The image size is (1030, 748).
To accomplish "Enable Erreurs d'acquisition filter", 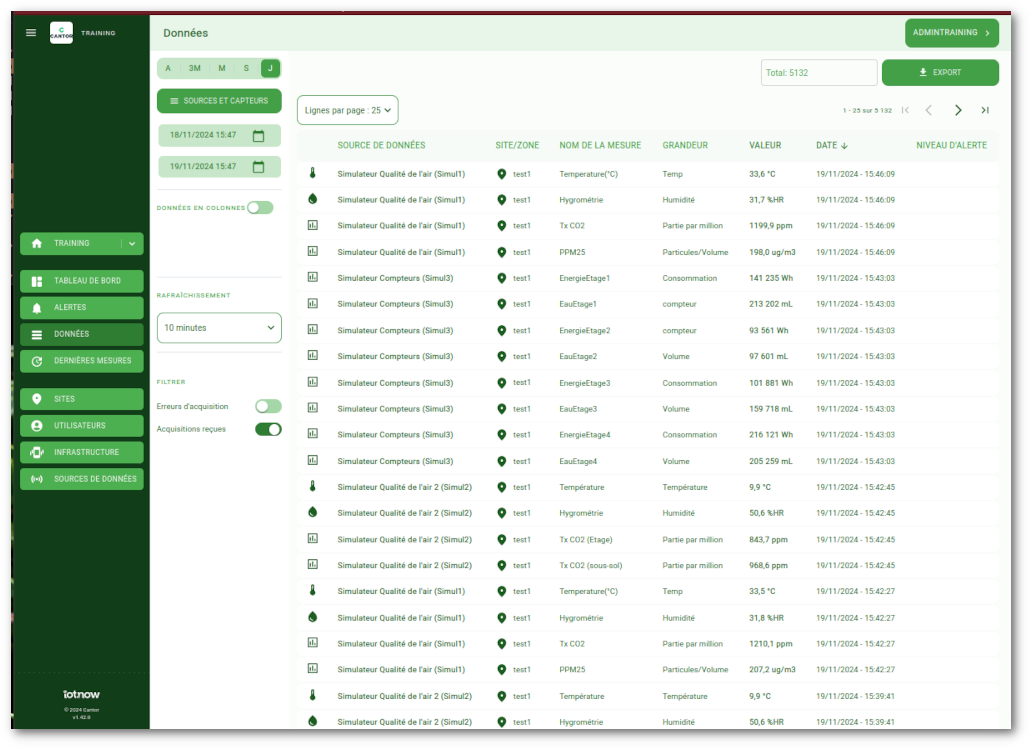I will [x=268, y=407].
